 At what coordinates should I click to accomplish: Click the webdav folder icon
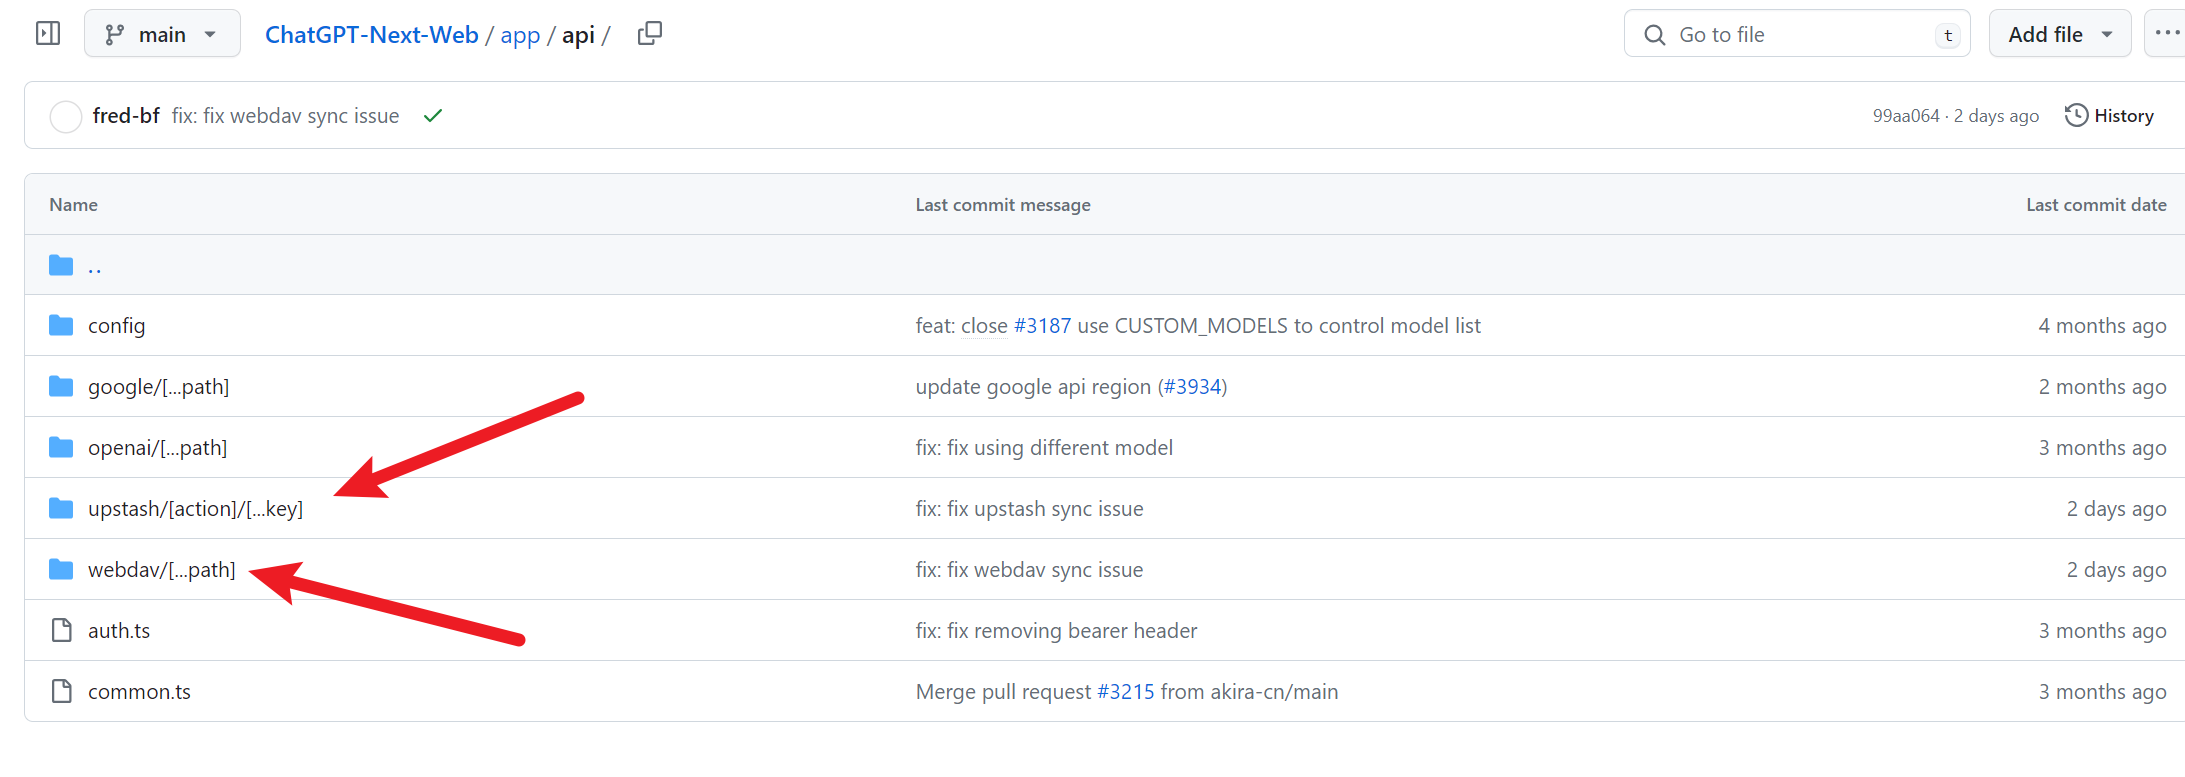coord(61,570)
